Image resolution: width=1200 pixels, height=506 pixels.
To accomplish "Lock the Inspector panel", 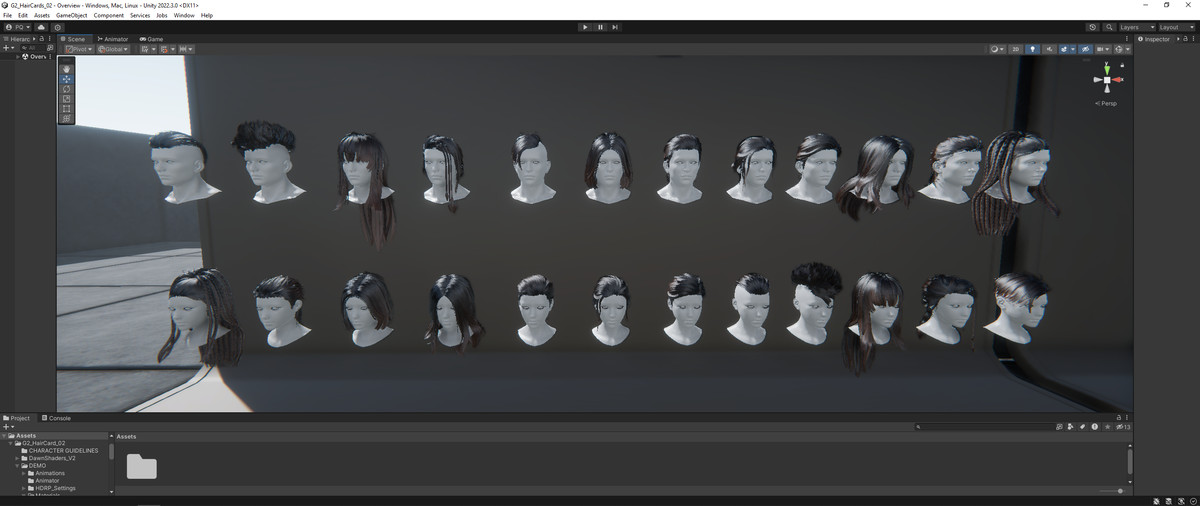I will pos(1185,39).
